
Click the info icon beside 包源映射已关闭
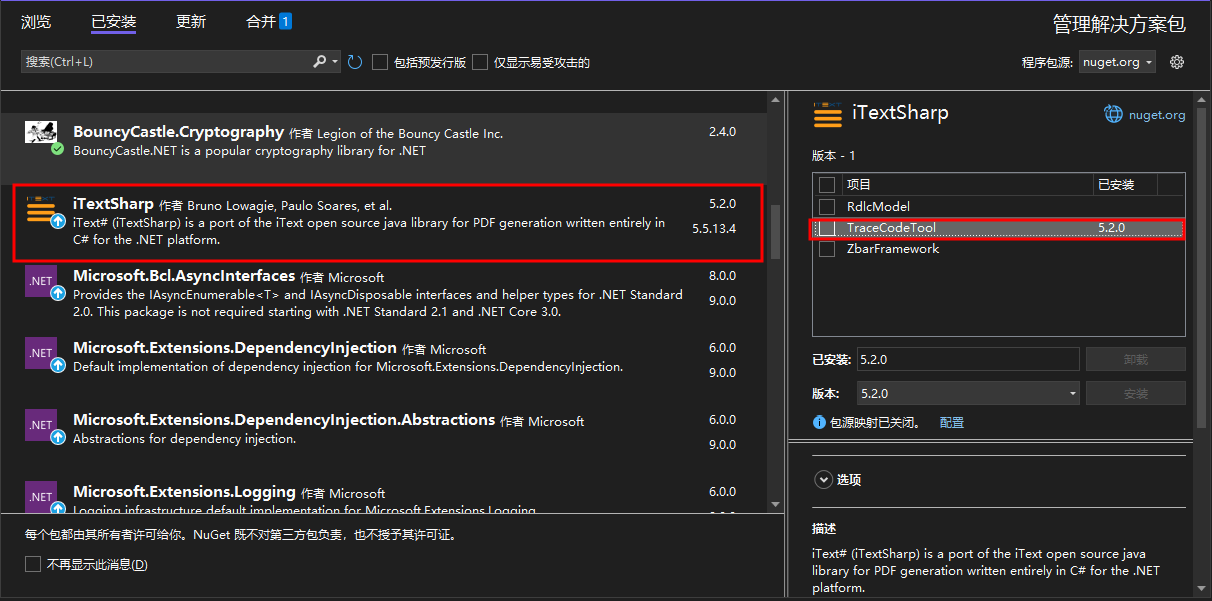(822, 422)
